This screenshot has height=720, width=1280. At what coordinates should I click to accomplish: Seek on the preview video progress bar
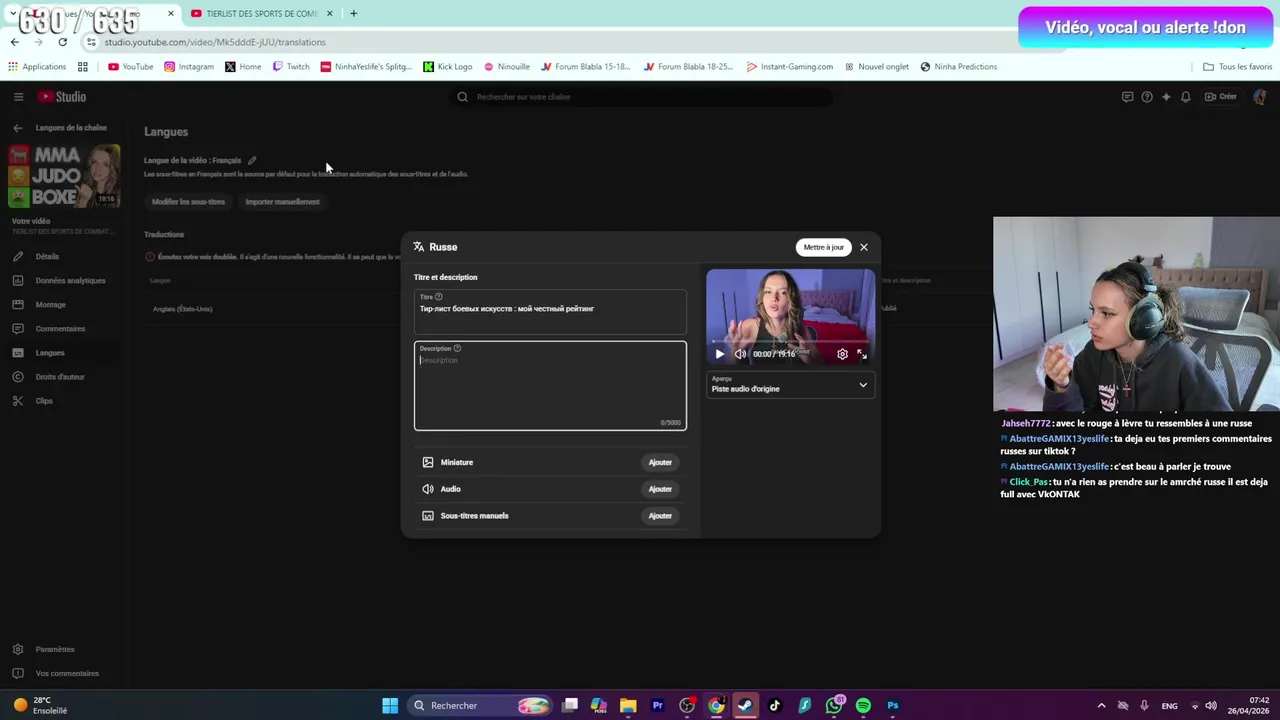(790, 341)
